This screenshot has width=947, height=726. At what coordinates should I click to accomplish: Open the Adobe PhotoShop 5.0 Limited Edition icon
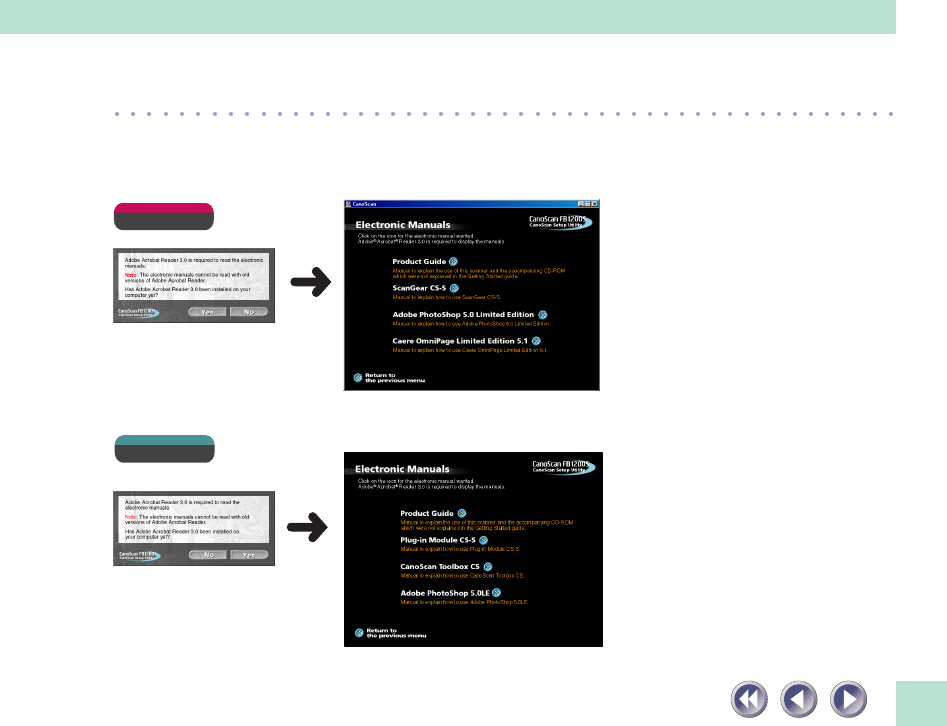tap(542, 315)
